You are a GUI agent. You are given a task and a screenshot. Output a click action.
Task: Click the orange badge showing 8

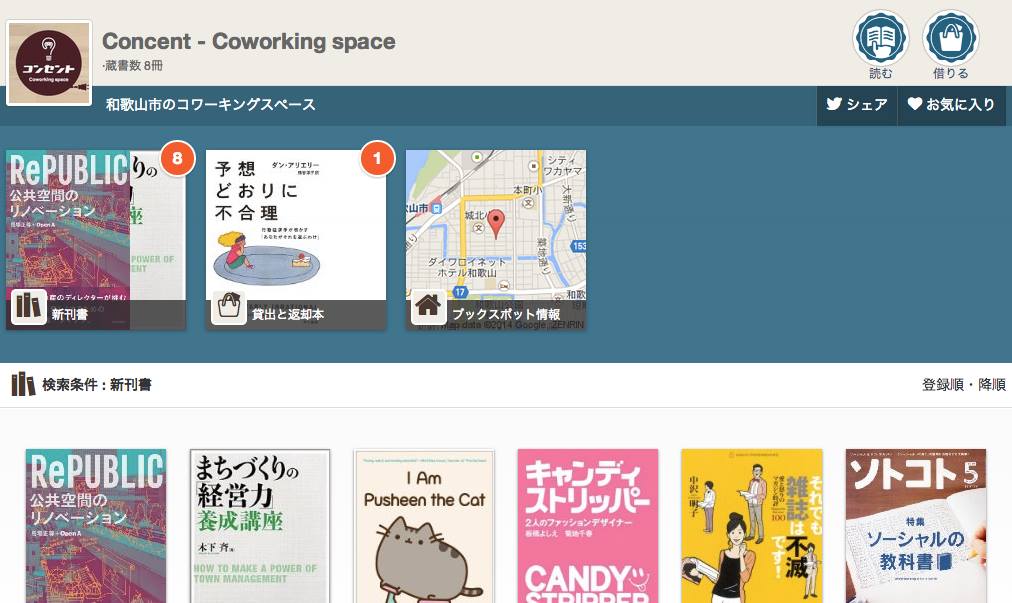177,158
